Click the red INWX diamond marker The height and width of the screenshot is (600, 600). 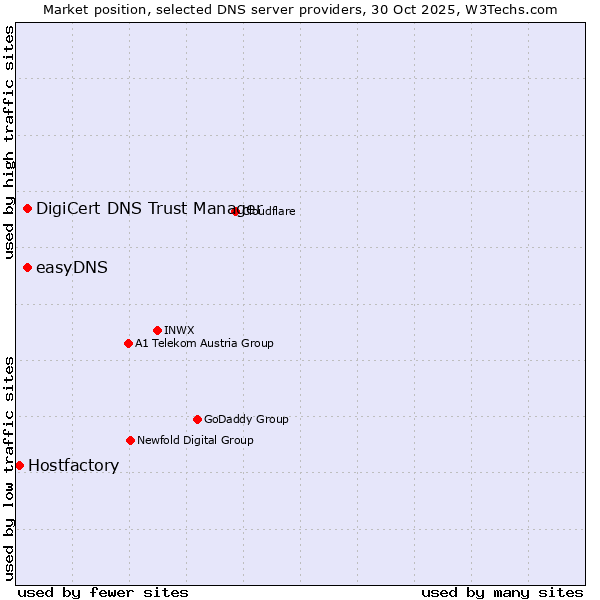pyautogui.click(x=157, y=330)
